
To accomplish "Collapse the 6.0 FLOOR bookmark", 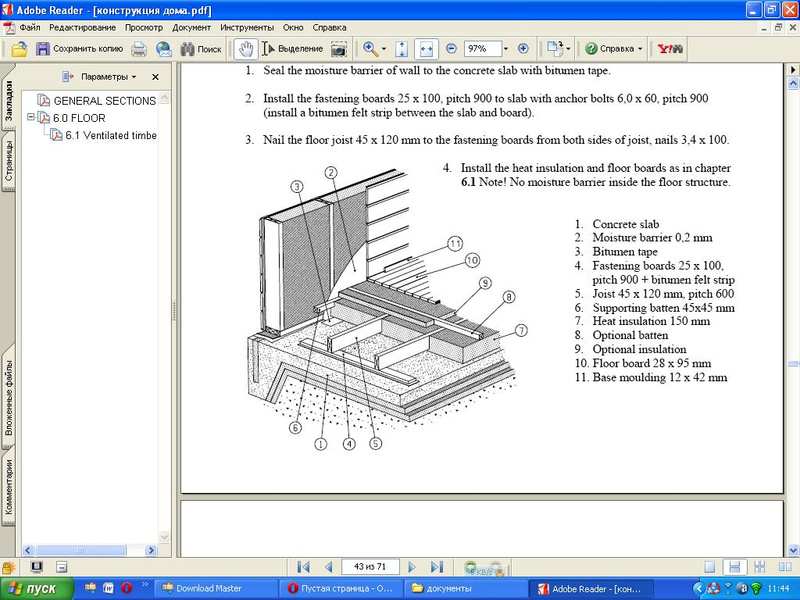I will [31, 117].
